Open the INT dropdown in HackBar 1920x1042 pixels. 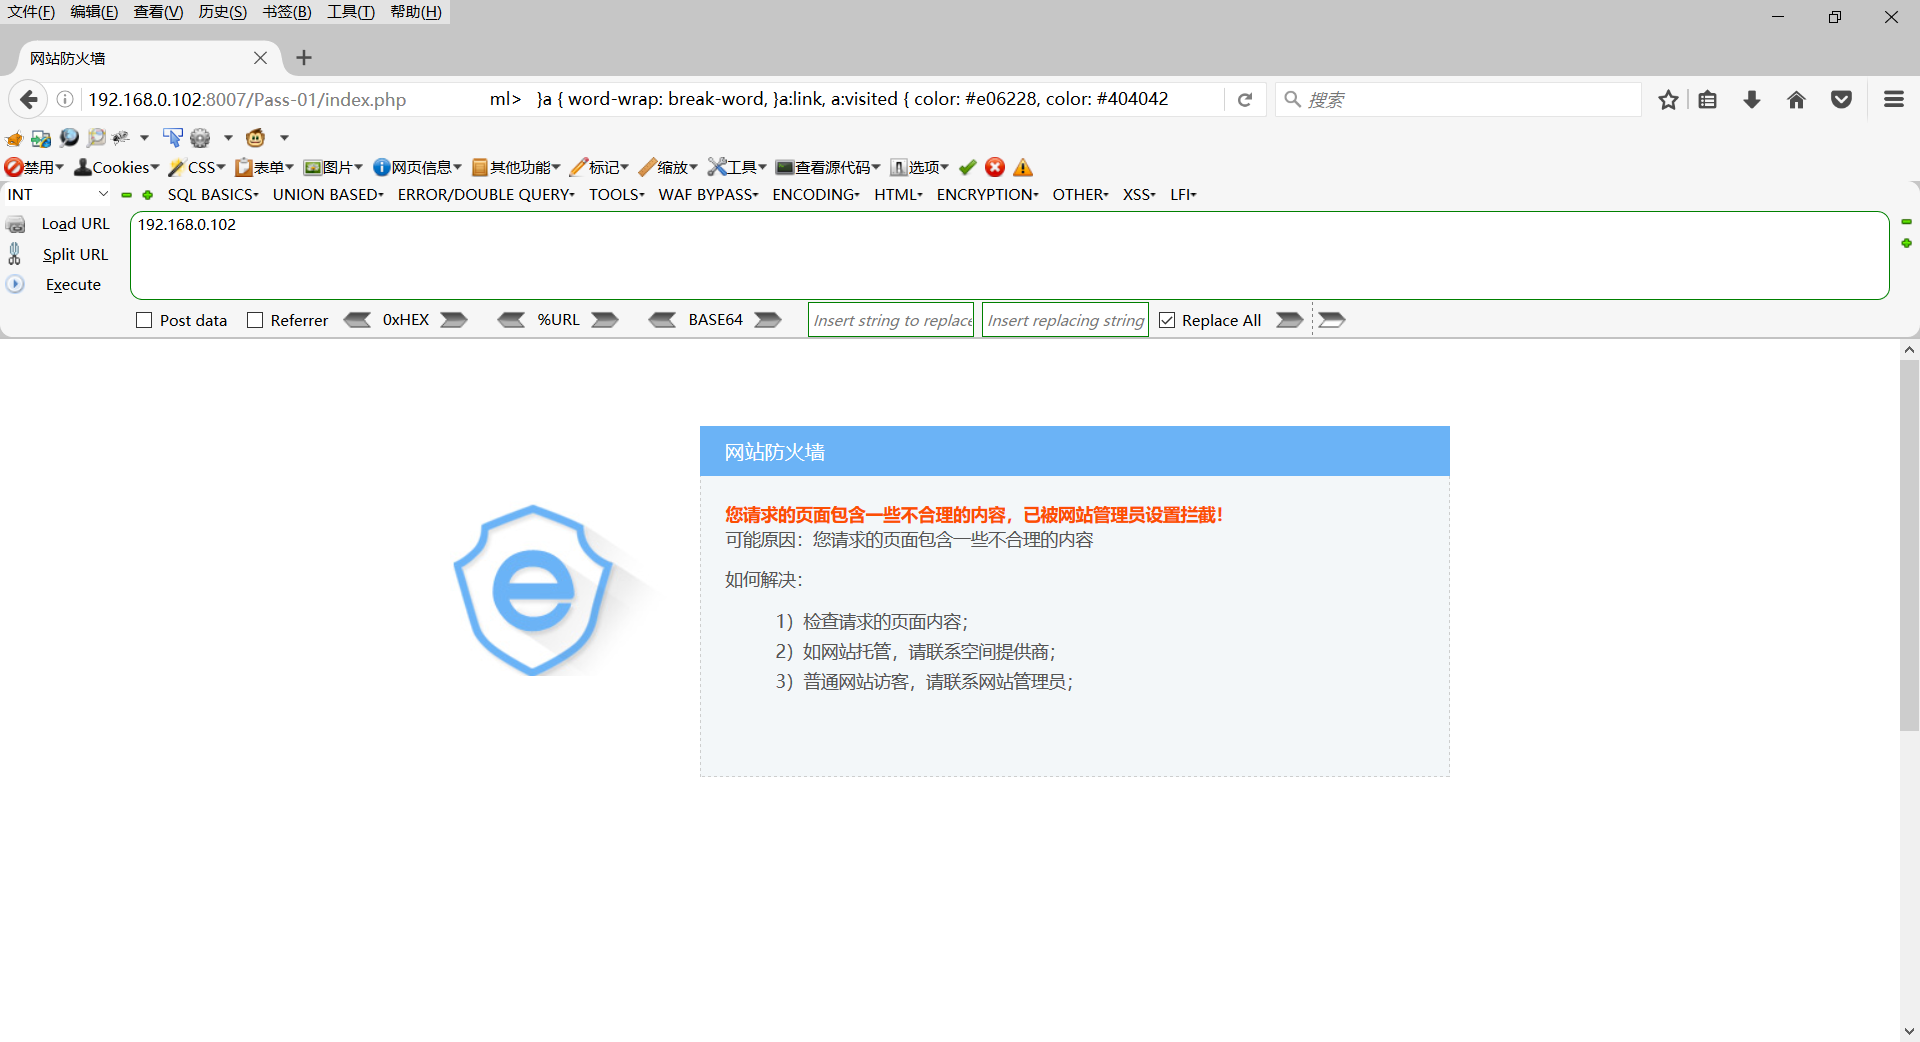click(55, 194)
